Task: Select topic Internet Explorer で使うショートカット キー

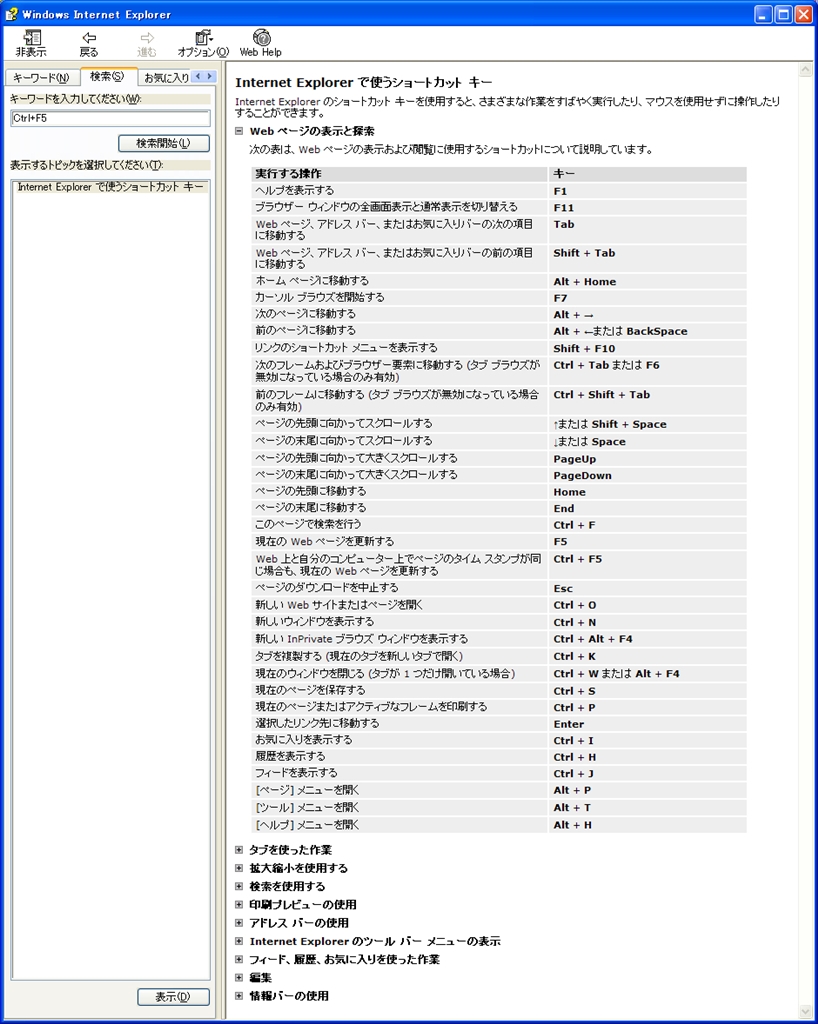Action: [x=110, y=187]
